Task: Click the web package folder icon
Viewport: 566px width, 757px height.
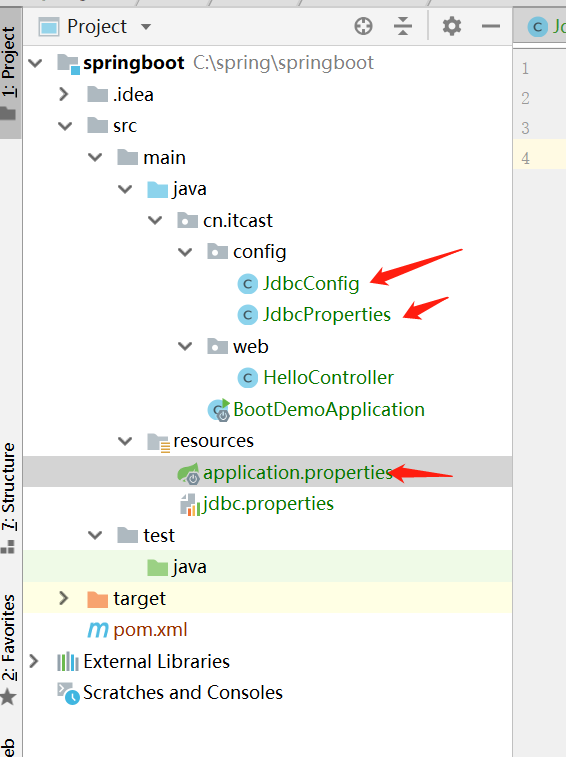Action: pyautogui.click(x=217, y=346)
